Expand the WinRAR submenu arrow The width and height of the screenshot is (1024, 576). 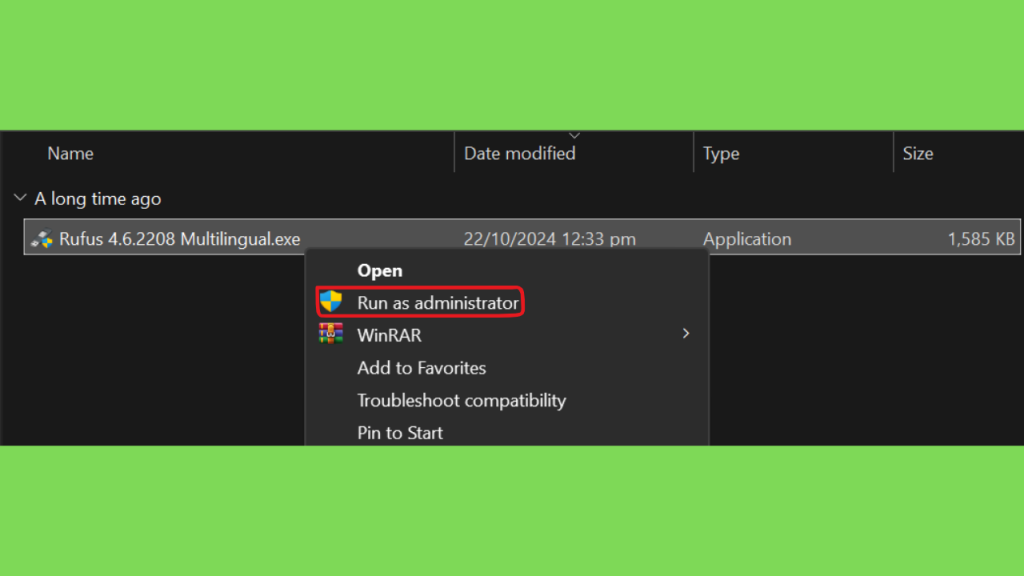click(x=686, y=334)
